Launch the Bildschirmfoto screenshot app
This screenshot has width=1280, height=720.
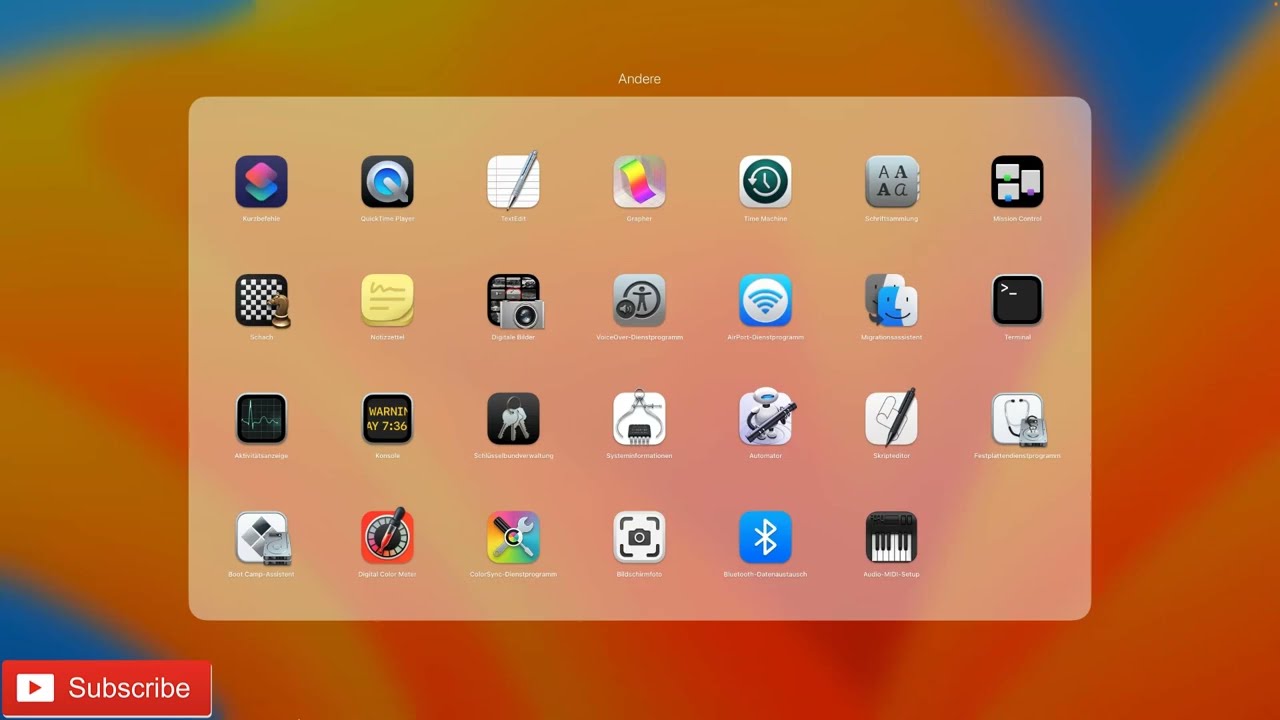(639, 538)
